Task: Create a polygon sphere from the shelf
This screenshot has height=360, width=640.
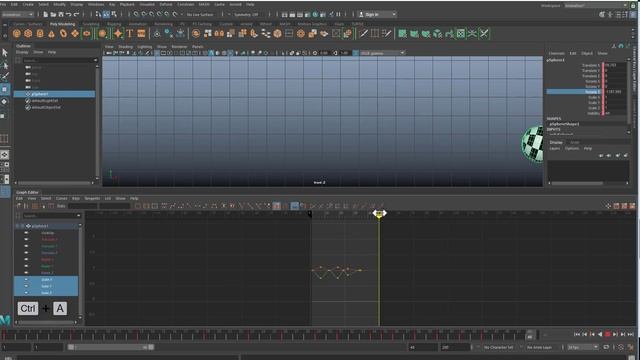Action: tap(16, 34)
